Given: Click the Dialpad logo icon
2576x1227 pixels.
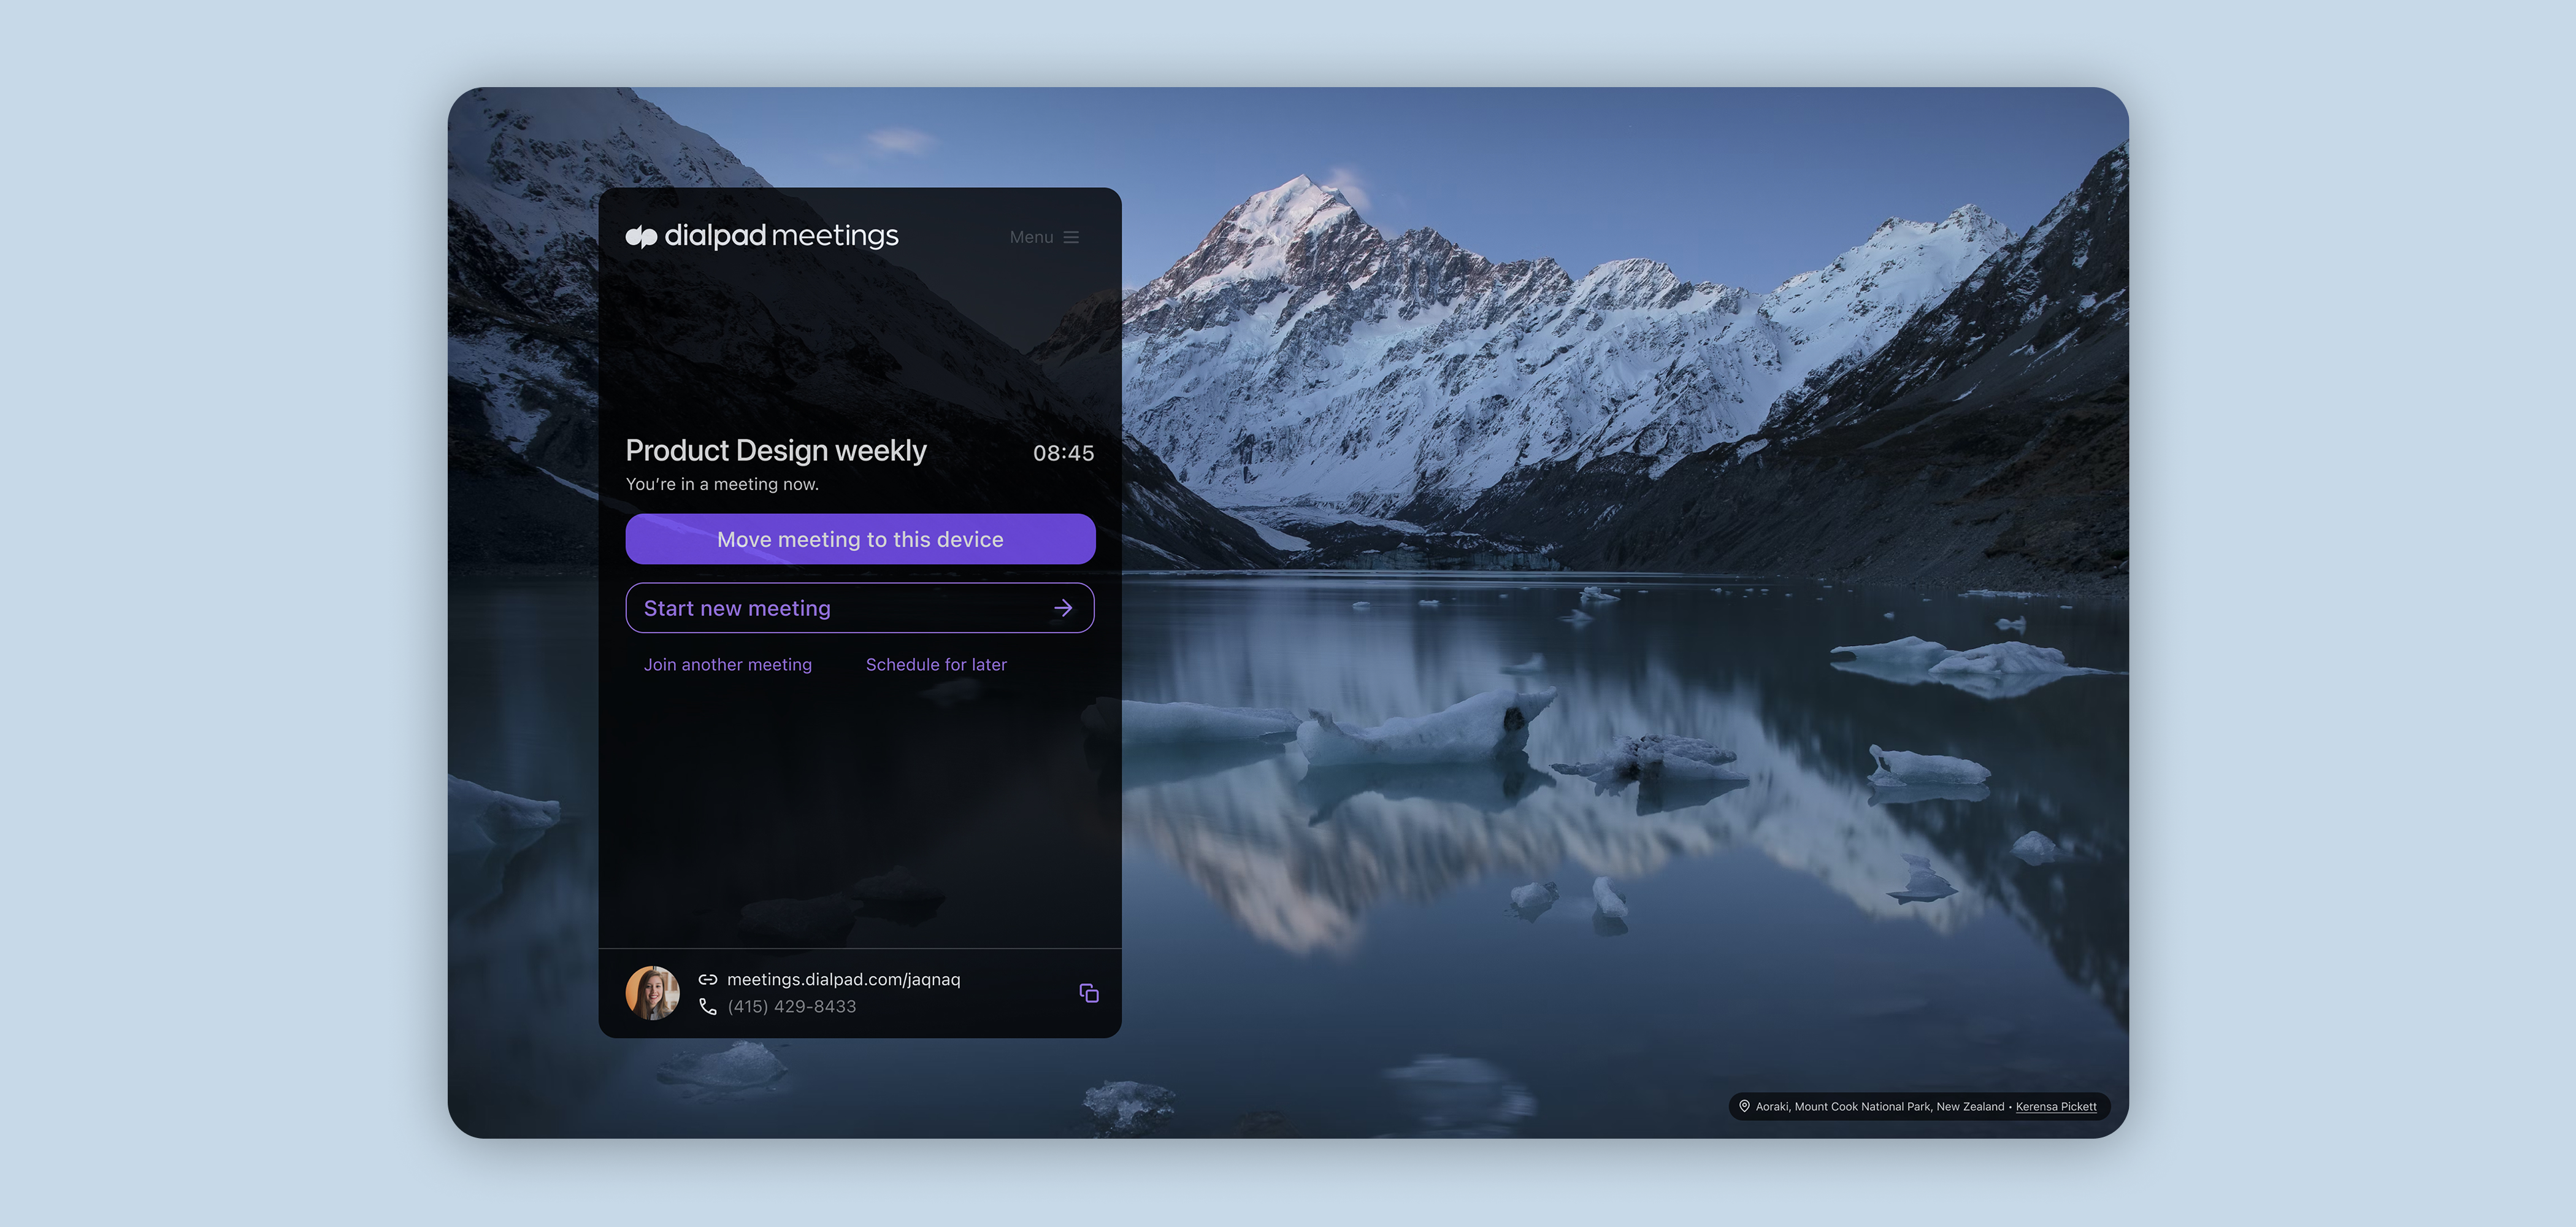Looking at the screenshot, I should click(x=641, y=237).
